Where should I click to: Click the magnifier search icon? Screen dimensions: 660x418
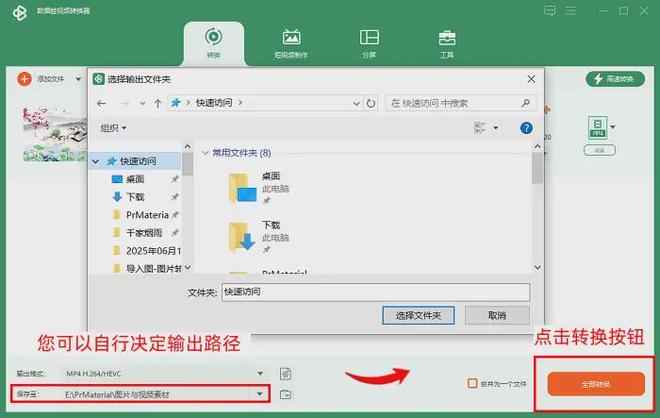(x=526, y=103)
